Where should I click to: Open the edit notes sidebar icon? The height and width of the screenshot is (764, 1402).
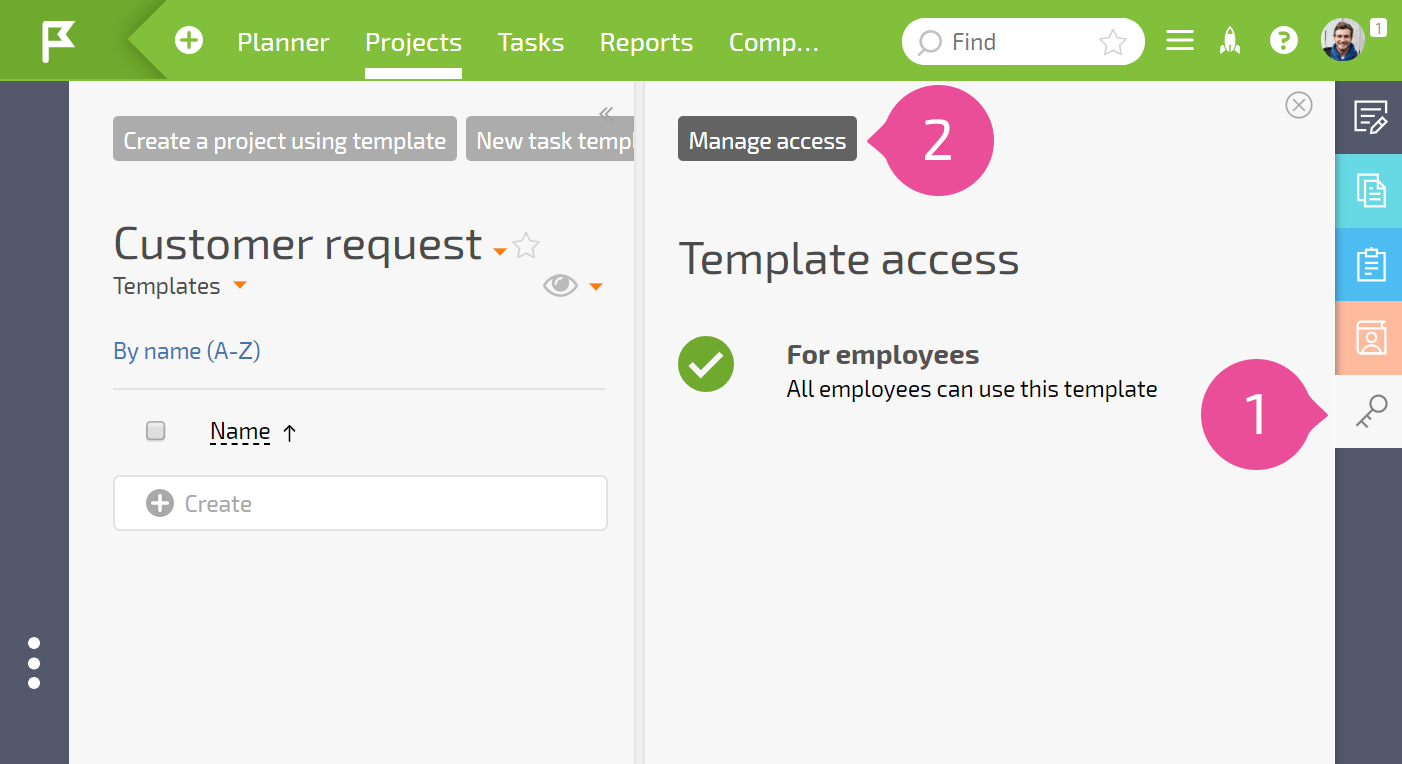point(1369,117)
